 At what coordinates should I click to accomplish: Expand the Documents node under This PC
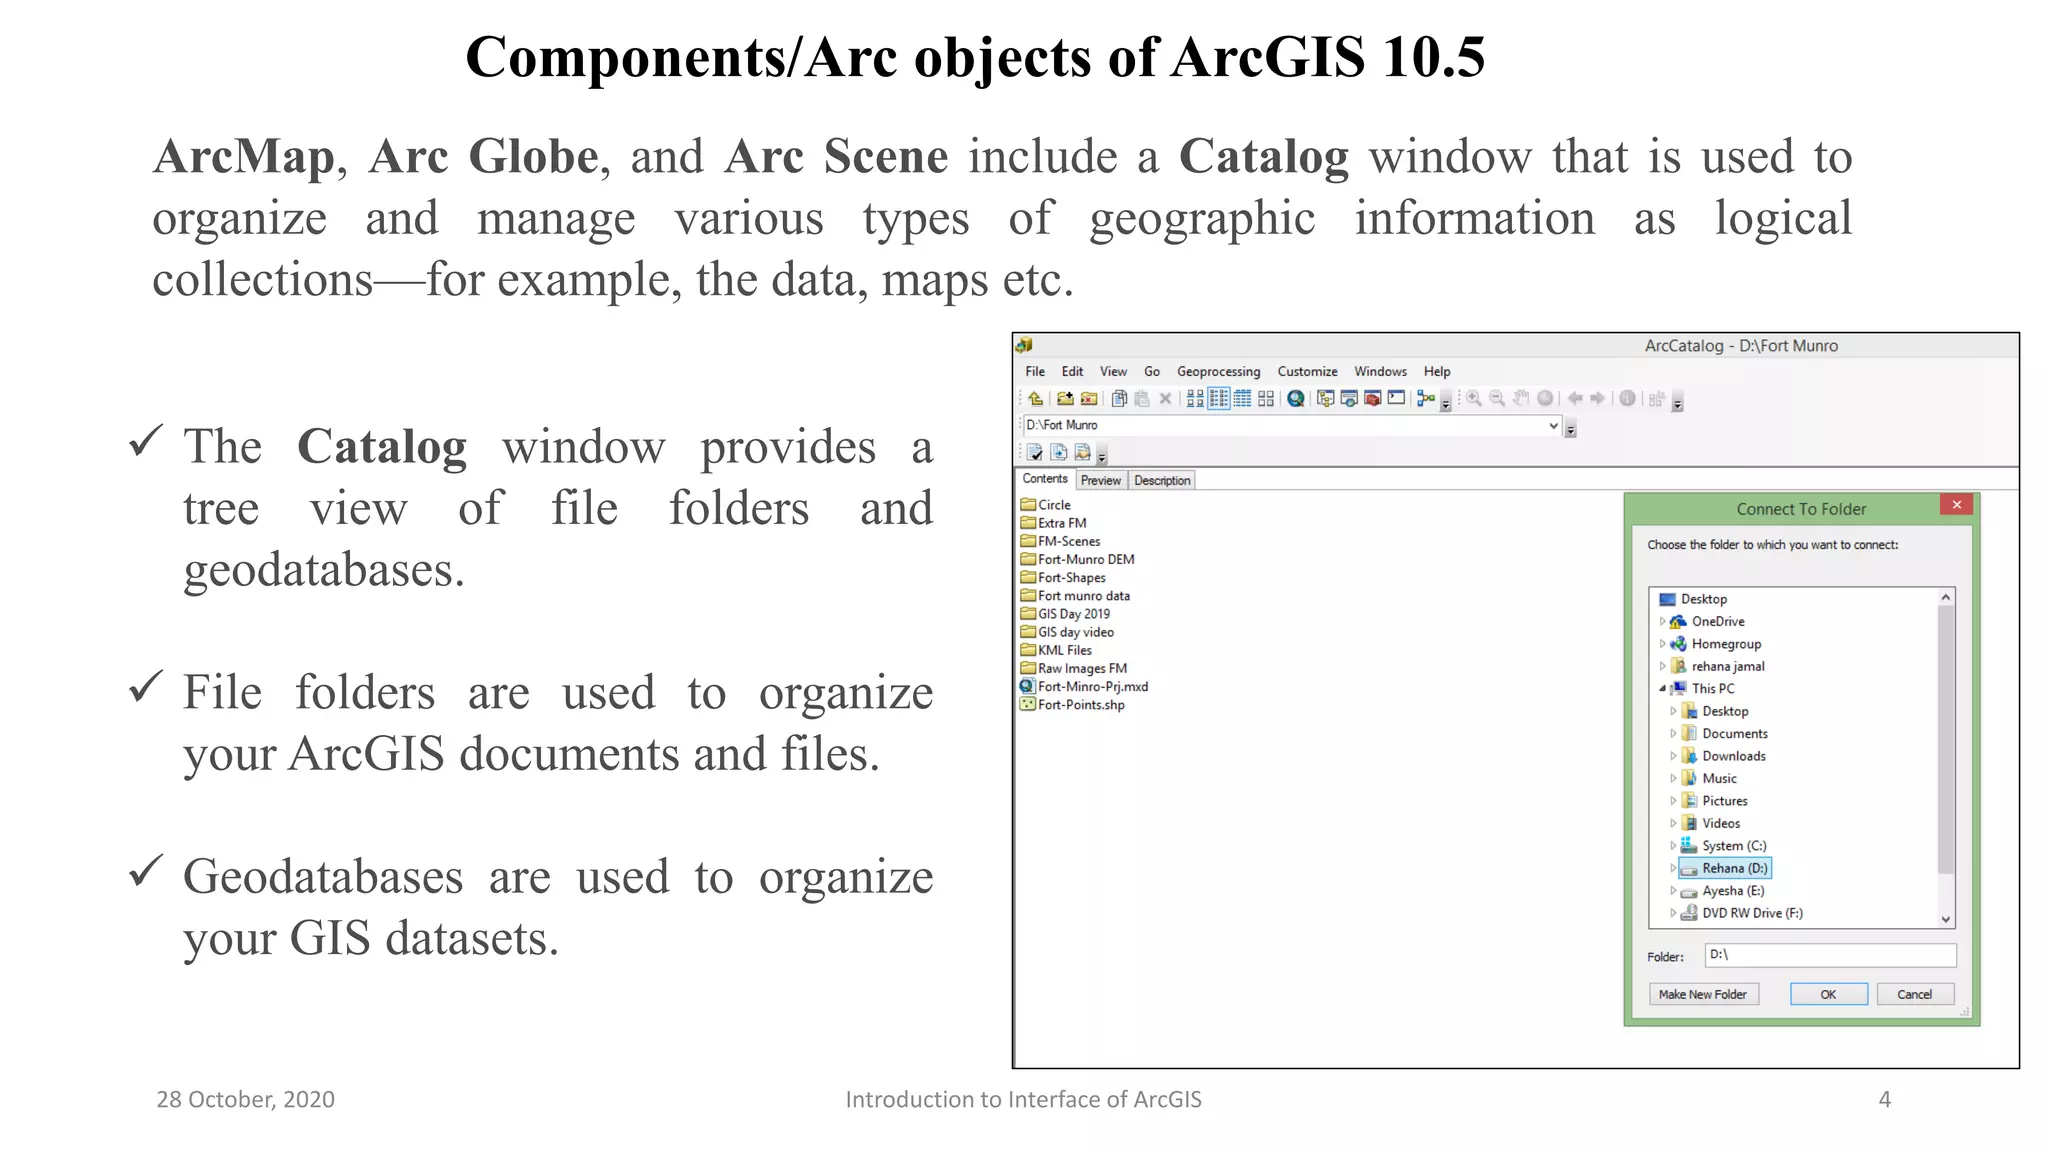click(x=1673, y=734)
